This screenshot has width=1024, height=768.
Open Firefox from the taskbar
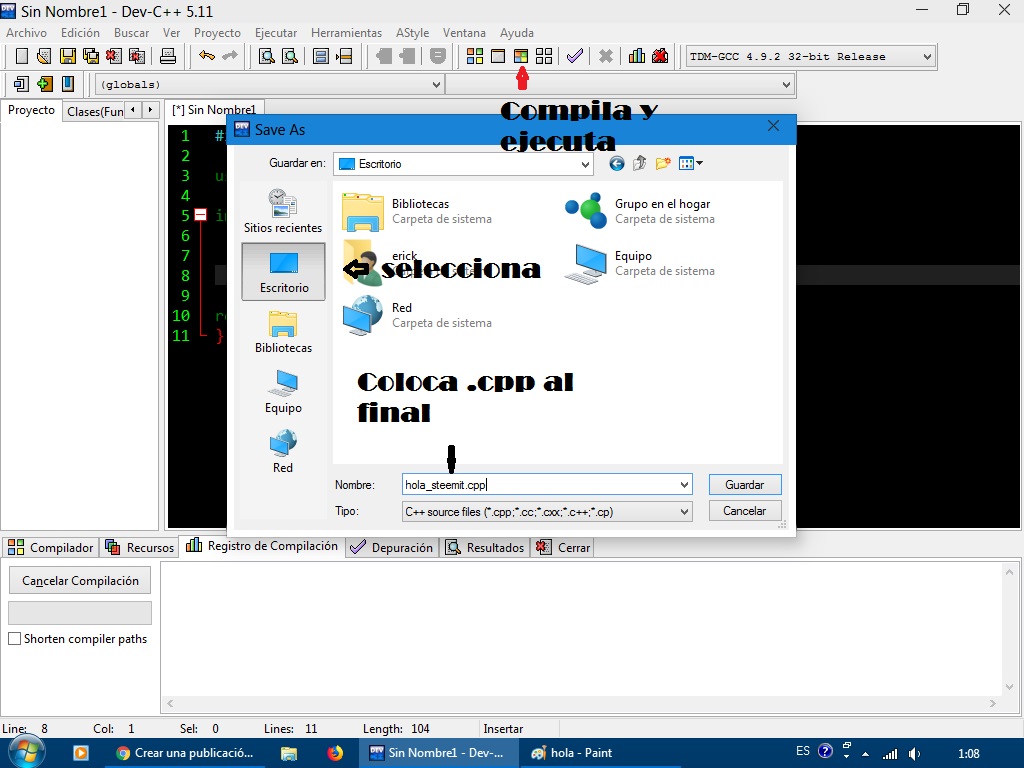tap(335, 753)
